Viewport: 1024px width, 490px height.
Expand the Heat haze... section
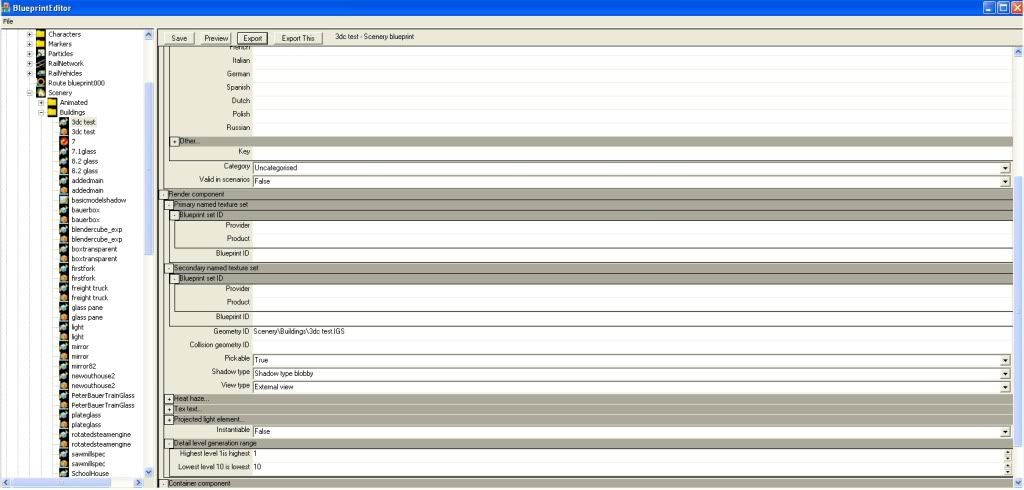click(x=169, y=399)
